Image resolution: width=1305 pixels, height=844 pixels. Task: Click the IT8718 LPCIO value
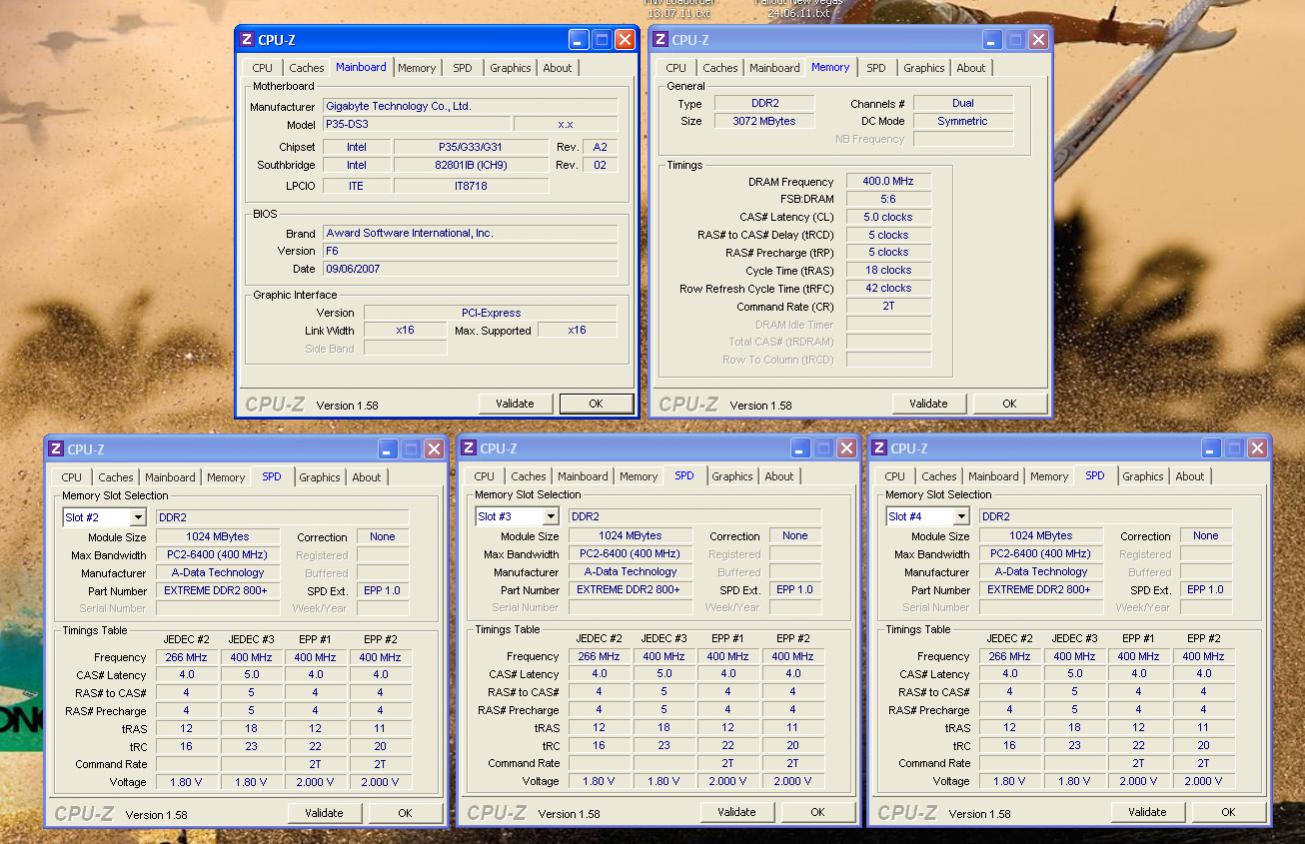click(x=471, y=185)
